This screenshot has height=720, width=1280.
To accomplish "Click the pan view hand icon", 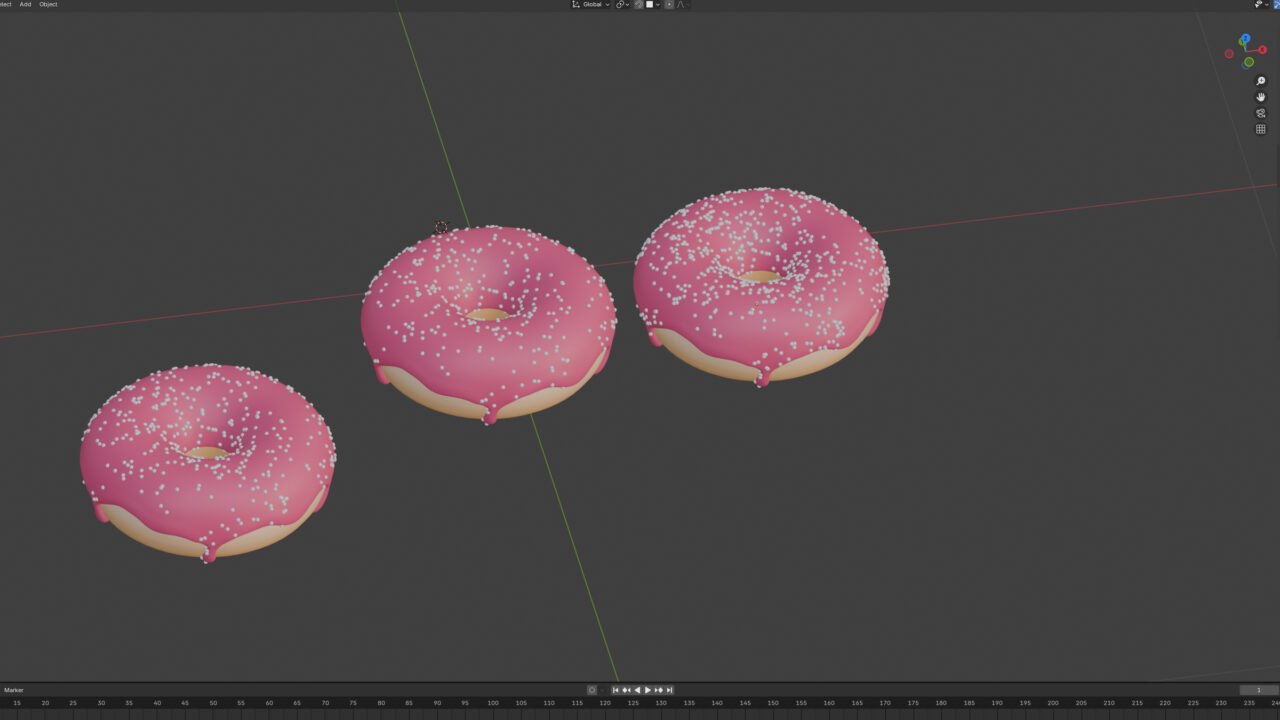I will (x=1260, y=97).
